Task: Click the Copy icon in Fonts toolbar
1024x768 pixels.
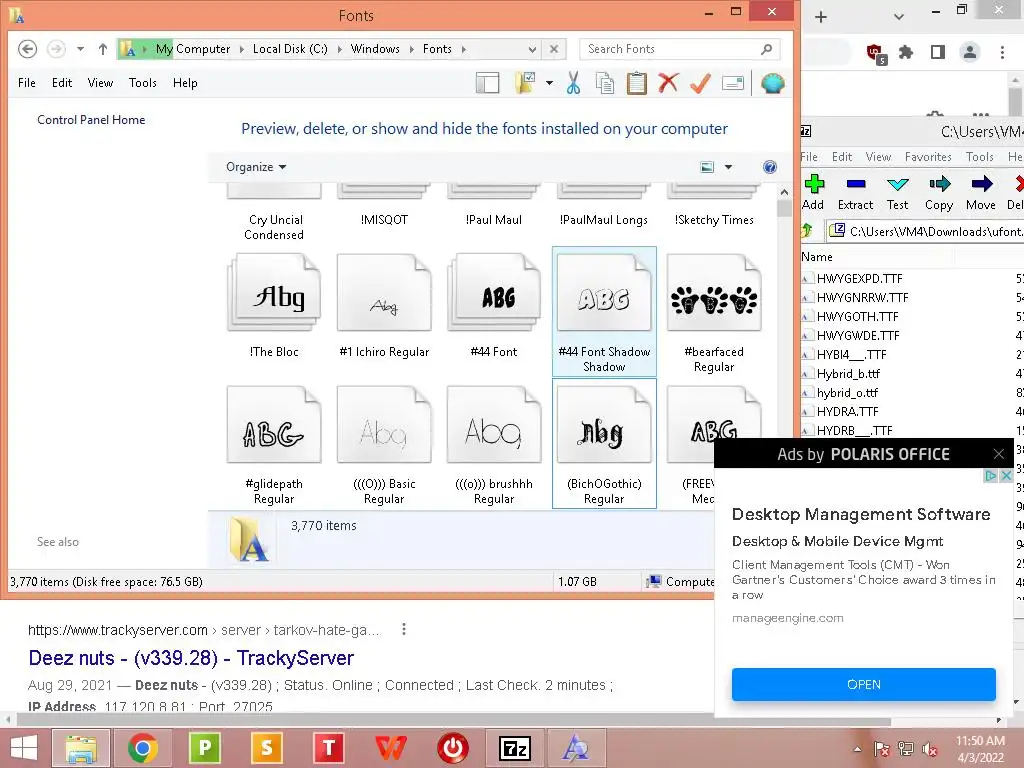Action: click(x=605, y=83)
